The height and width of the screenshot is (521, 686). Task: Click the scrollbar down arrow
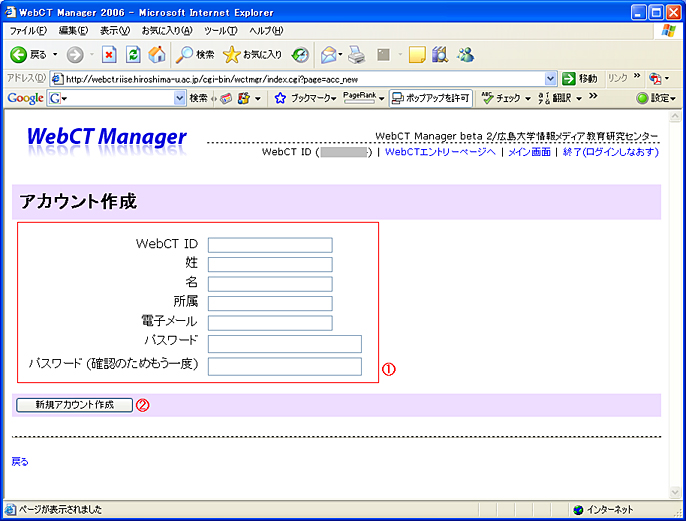click(x=675, y=493)
